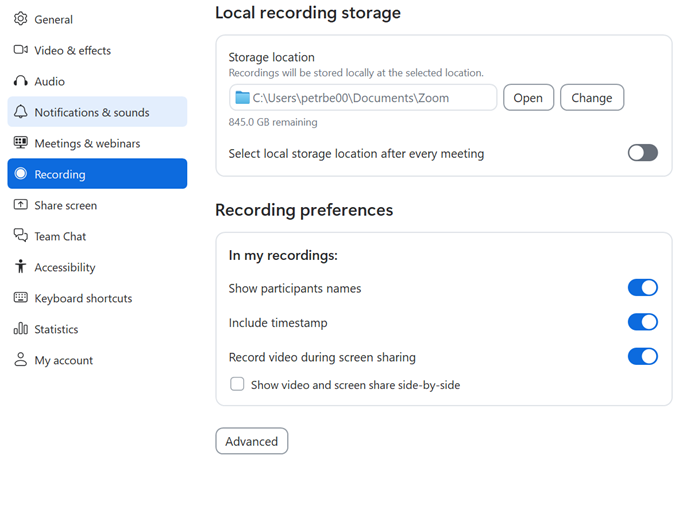
Task: Open the Keyboard shortcuts keyboard icon
Action: (20, 298)
